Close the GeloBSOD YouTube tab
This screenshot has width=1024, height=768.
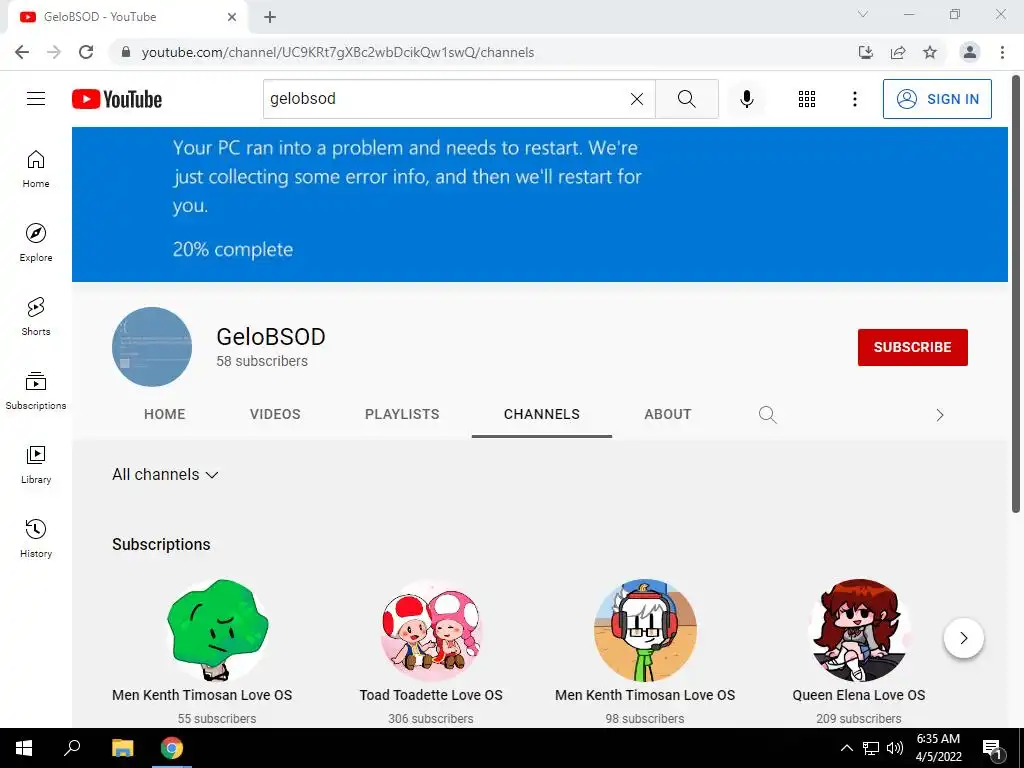232,17
